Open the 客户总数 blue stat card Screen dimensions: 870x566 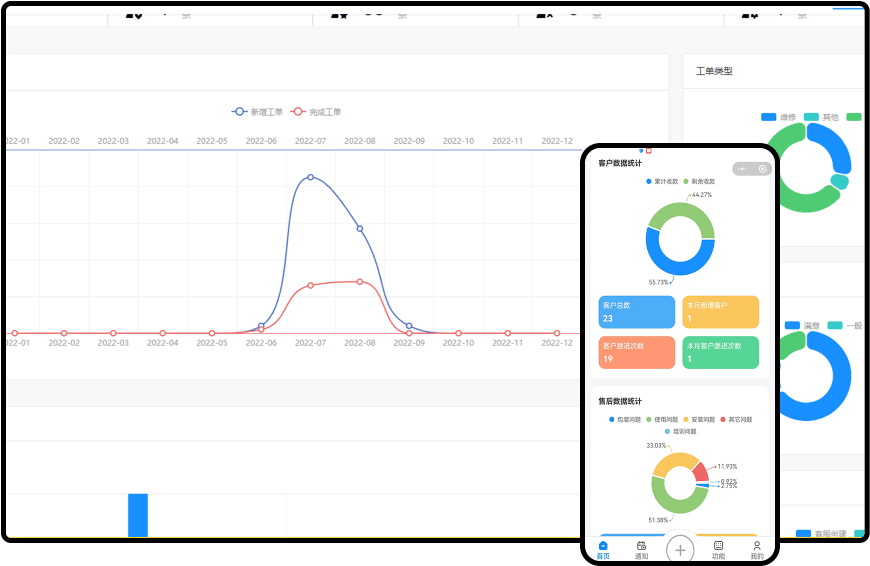[x=637, y=312]
